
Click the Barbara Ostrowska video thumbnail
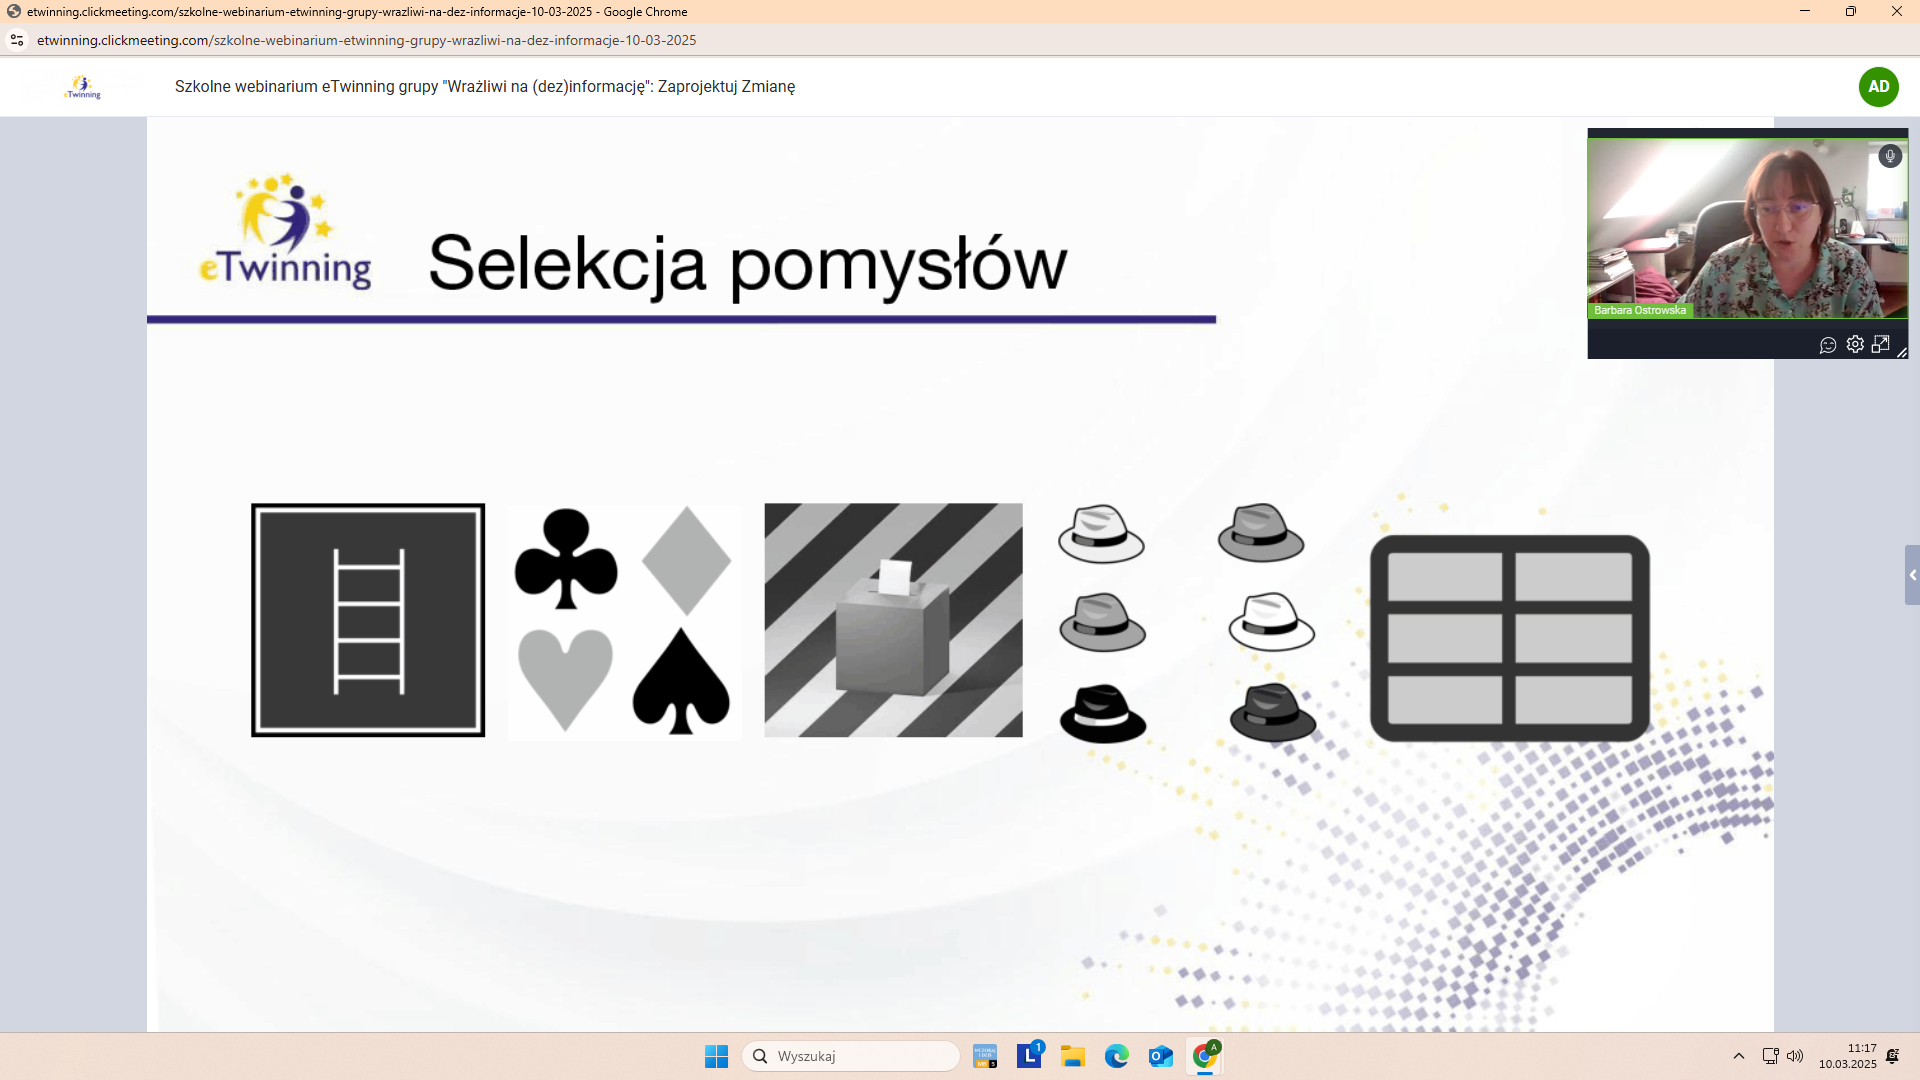click(x=1746, y=228)
